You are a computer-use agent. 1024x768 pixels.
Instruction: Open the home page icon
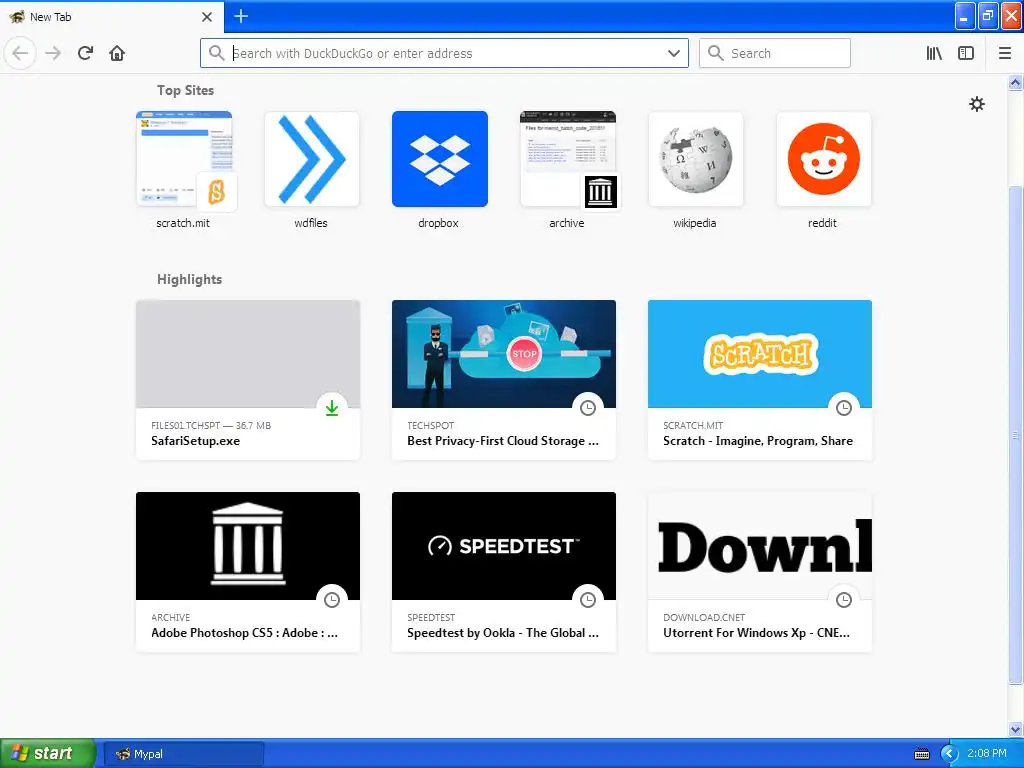117,53
